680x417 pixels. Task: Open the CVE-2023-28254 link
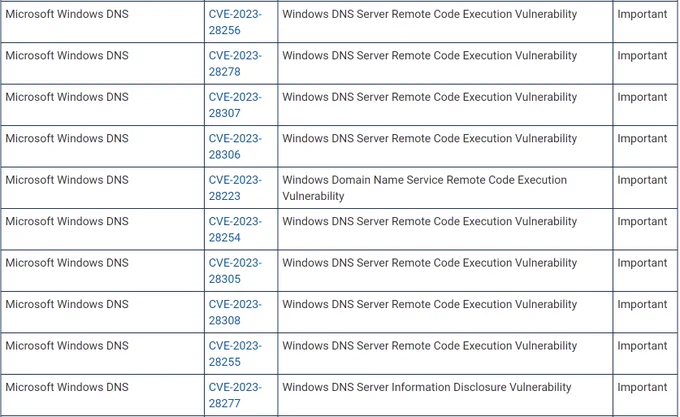pos(235,229)
